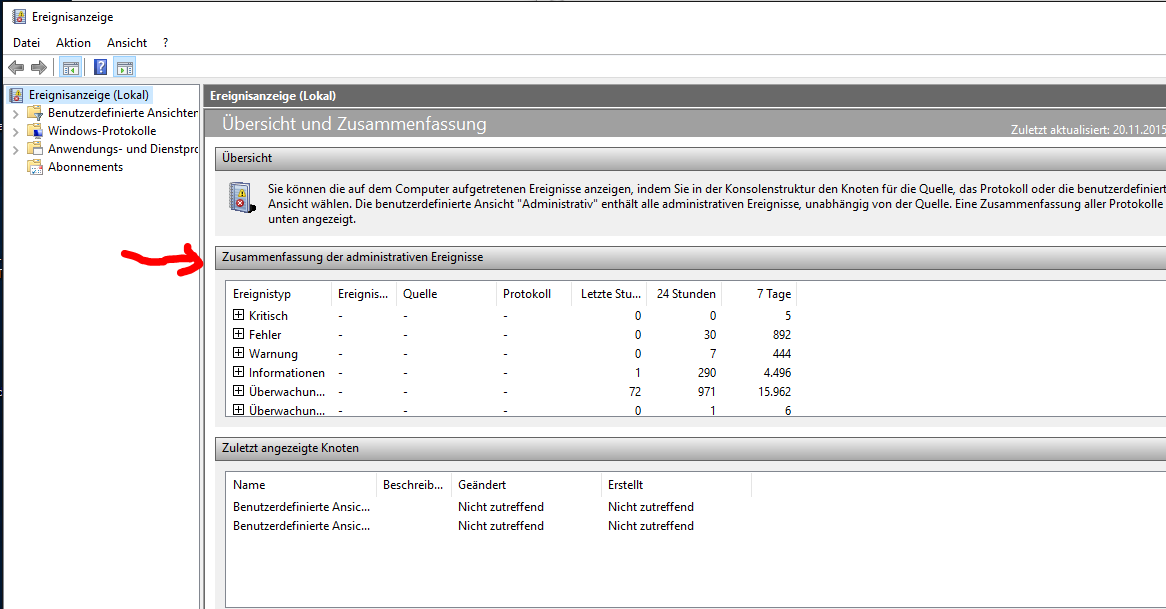Sort by Name column header

pos(301,485)
